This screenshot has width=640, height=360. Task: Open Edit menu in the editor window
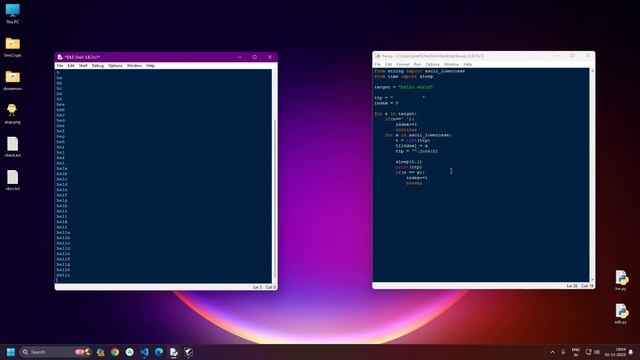388,64
